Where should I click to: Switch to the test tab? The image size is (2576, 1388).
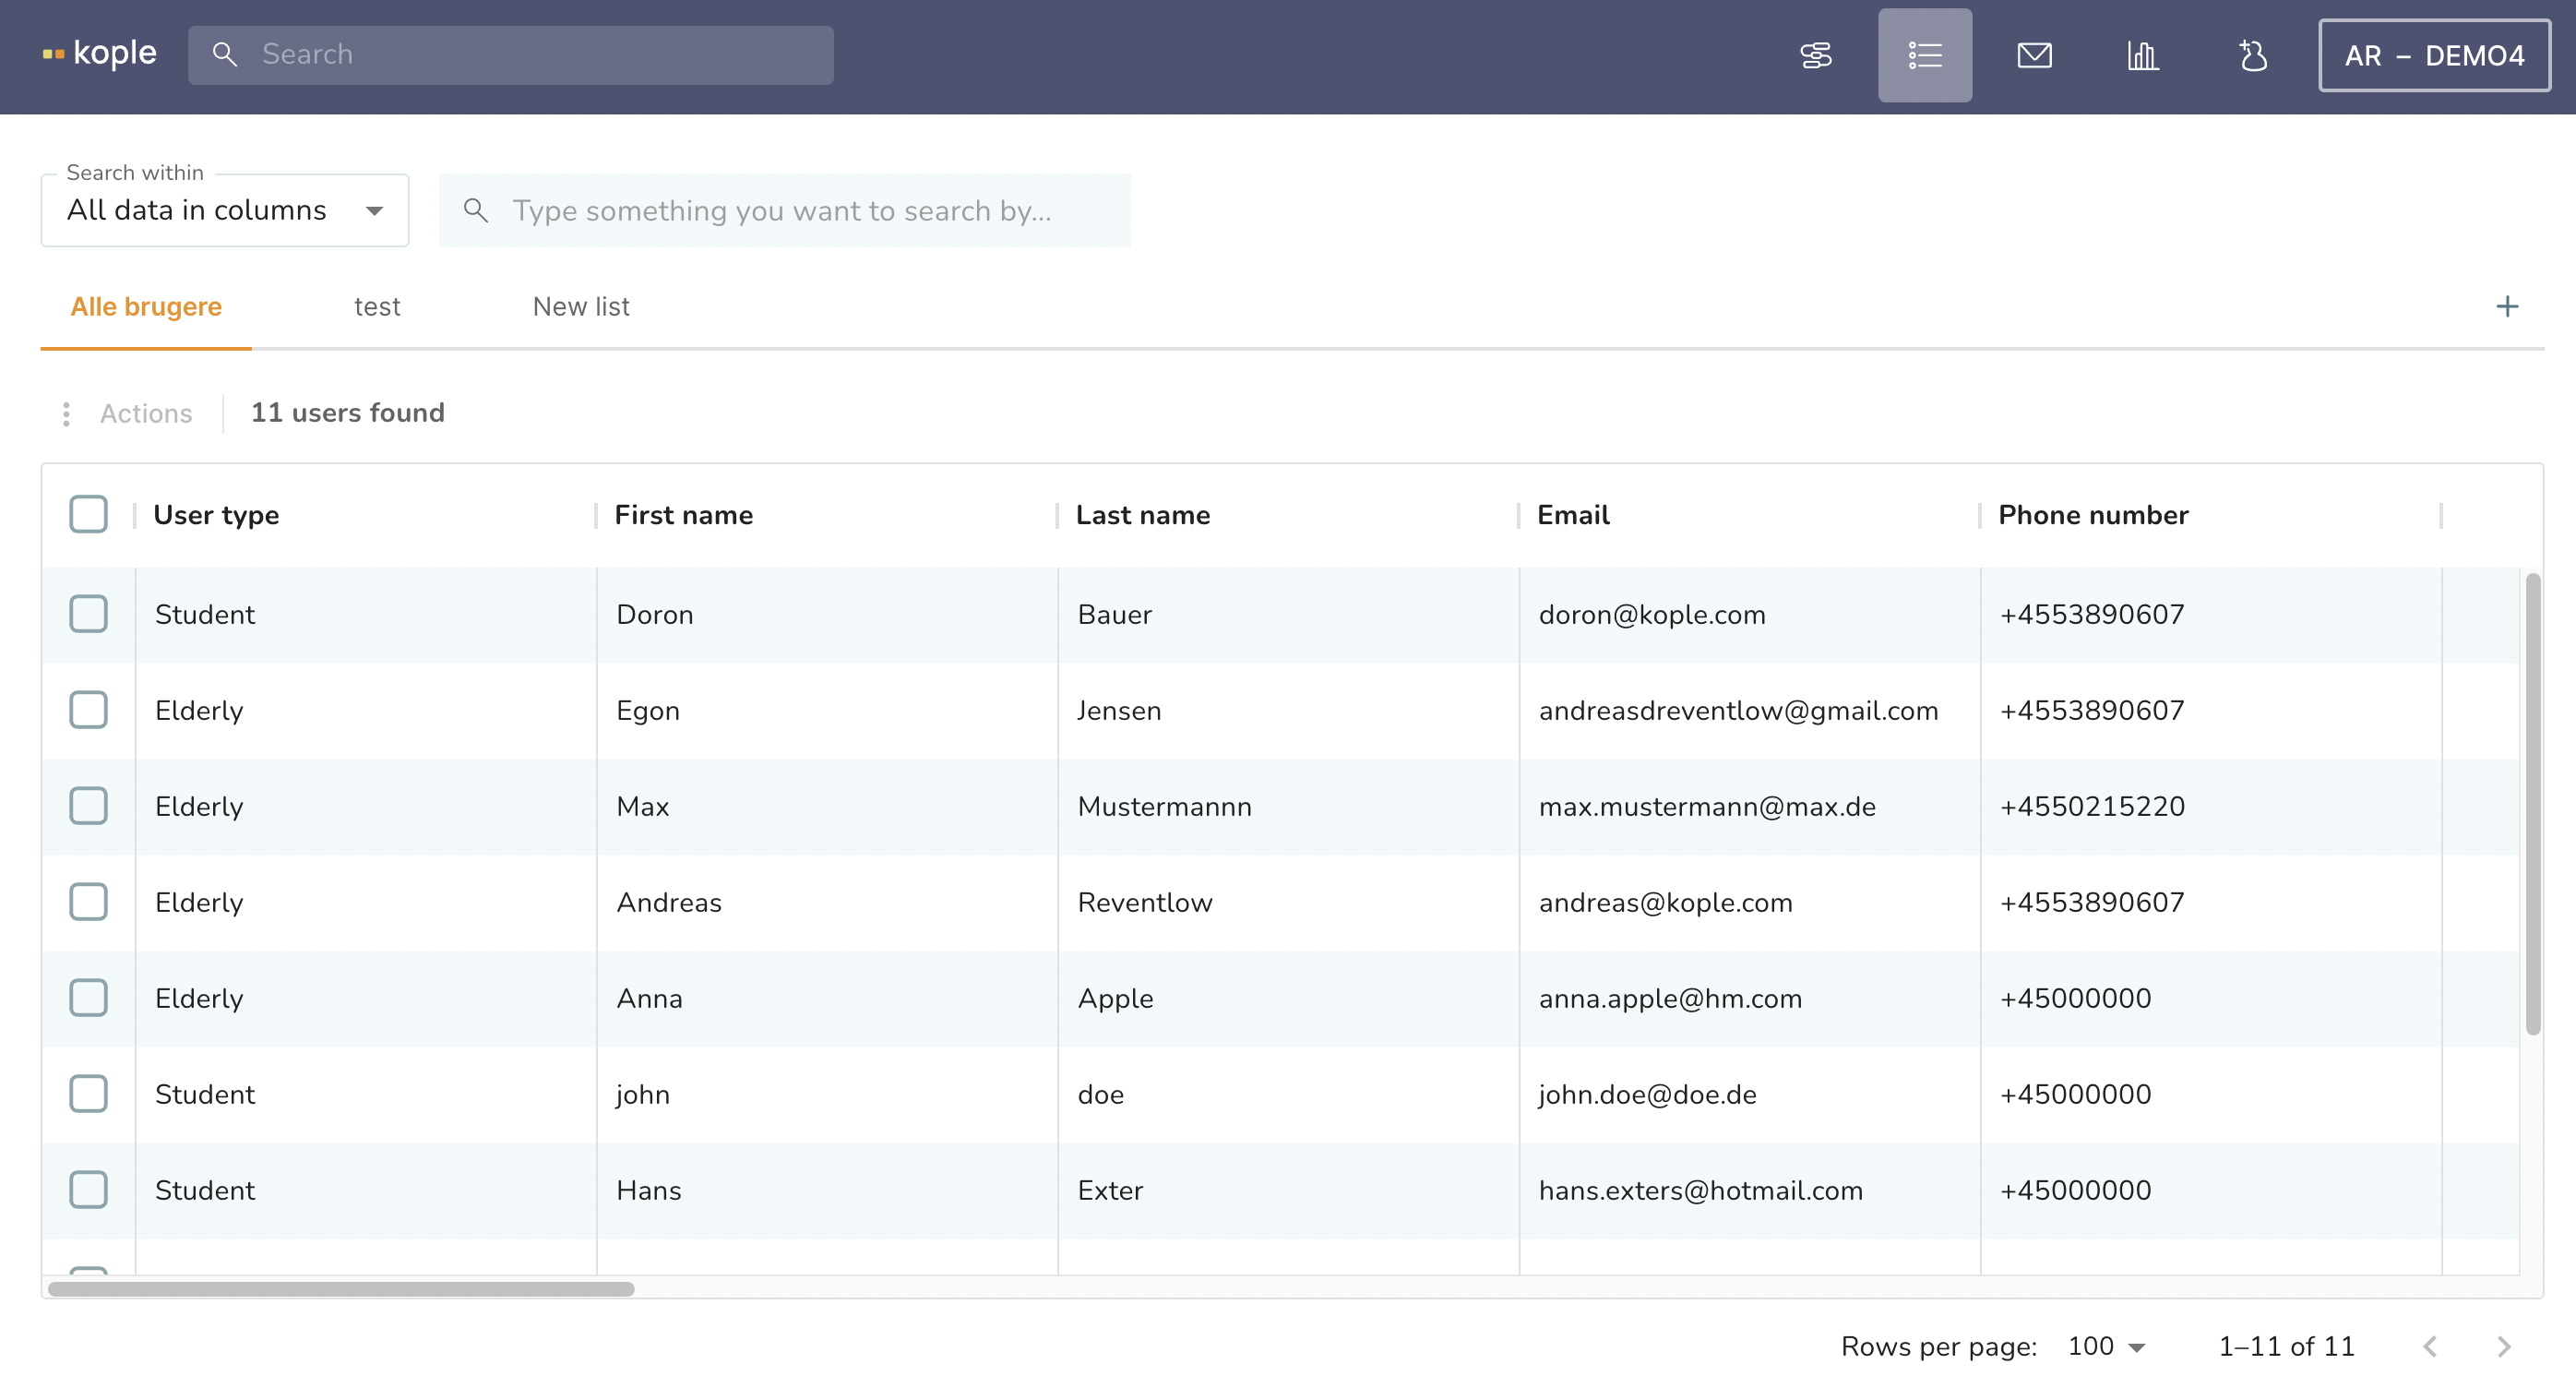click(377, 306)
